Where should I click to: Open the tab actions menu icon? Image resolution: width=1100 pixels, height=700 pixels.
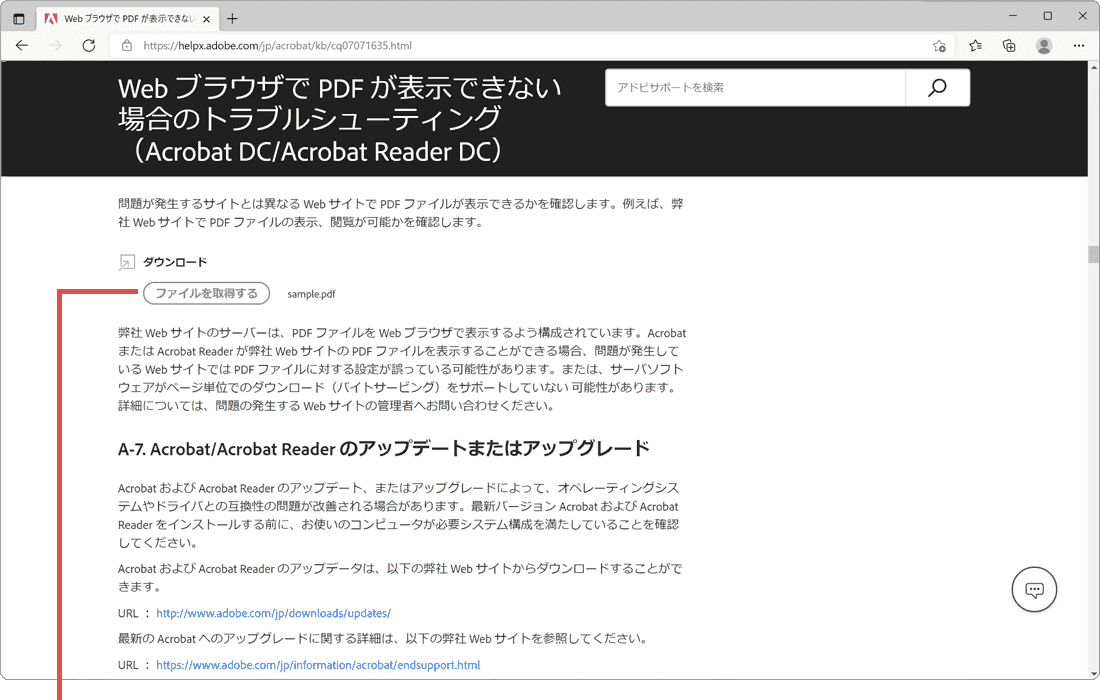pyautogui.click(x=18, y=18)
